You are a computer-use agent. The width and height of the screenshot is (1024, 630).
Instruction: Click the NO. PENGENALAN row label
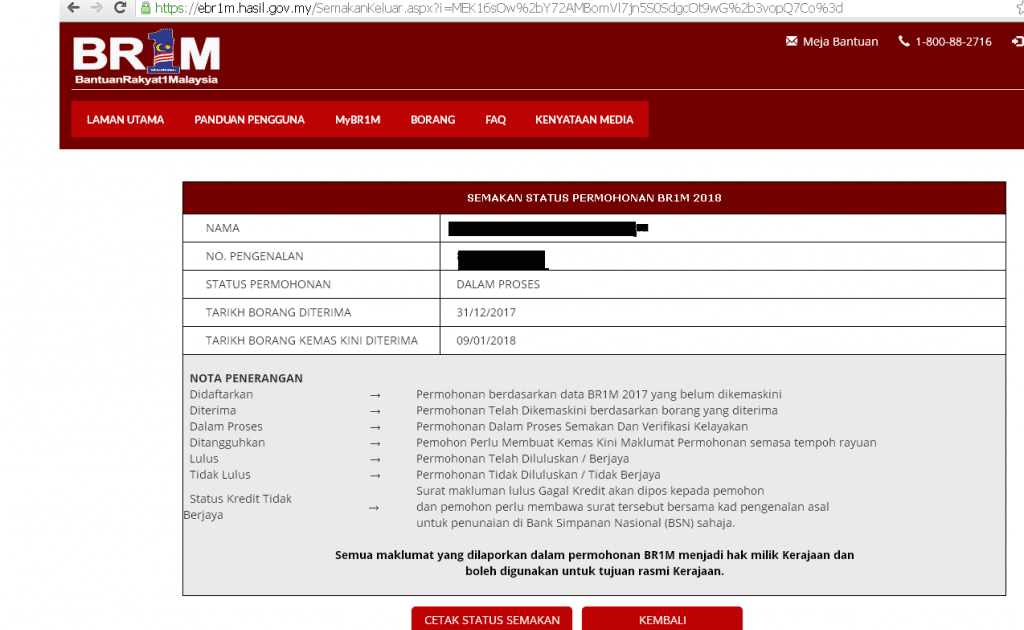click(x=255, y=256)
